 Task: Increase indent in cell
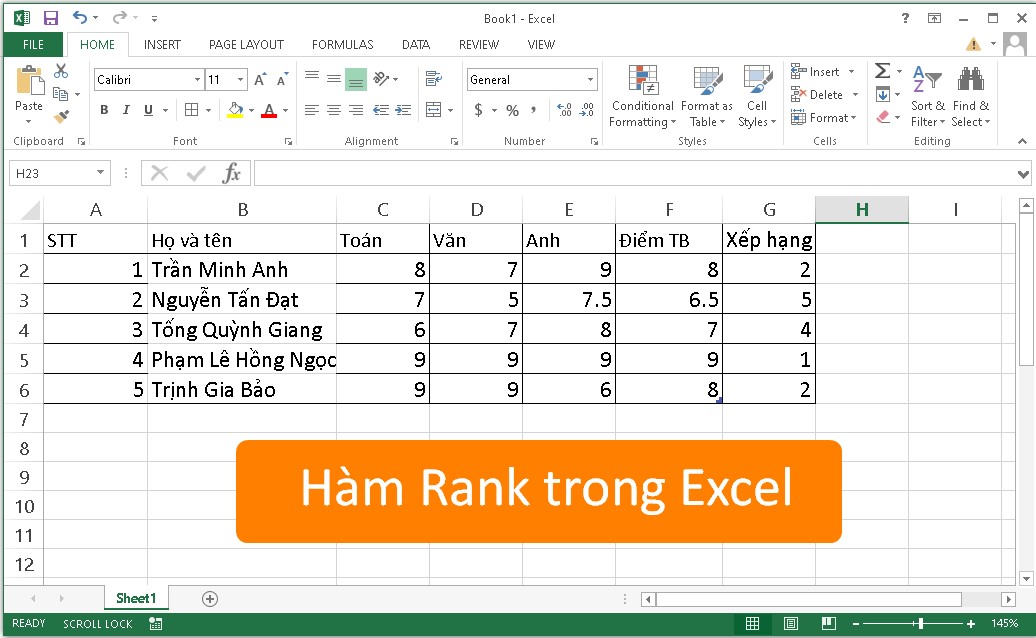(403, 110)
